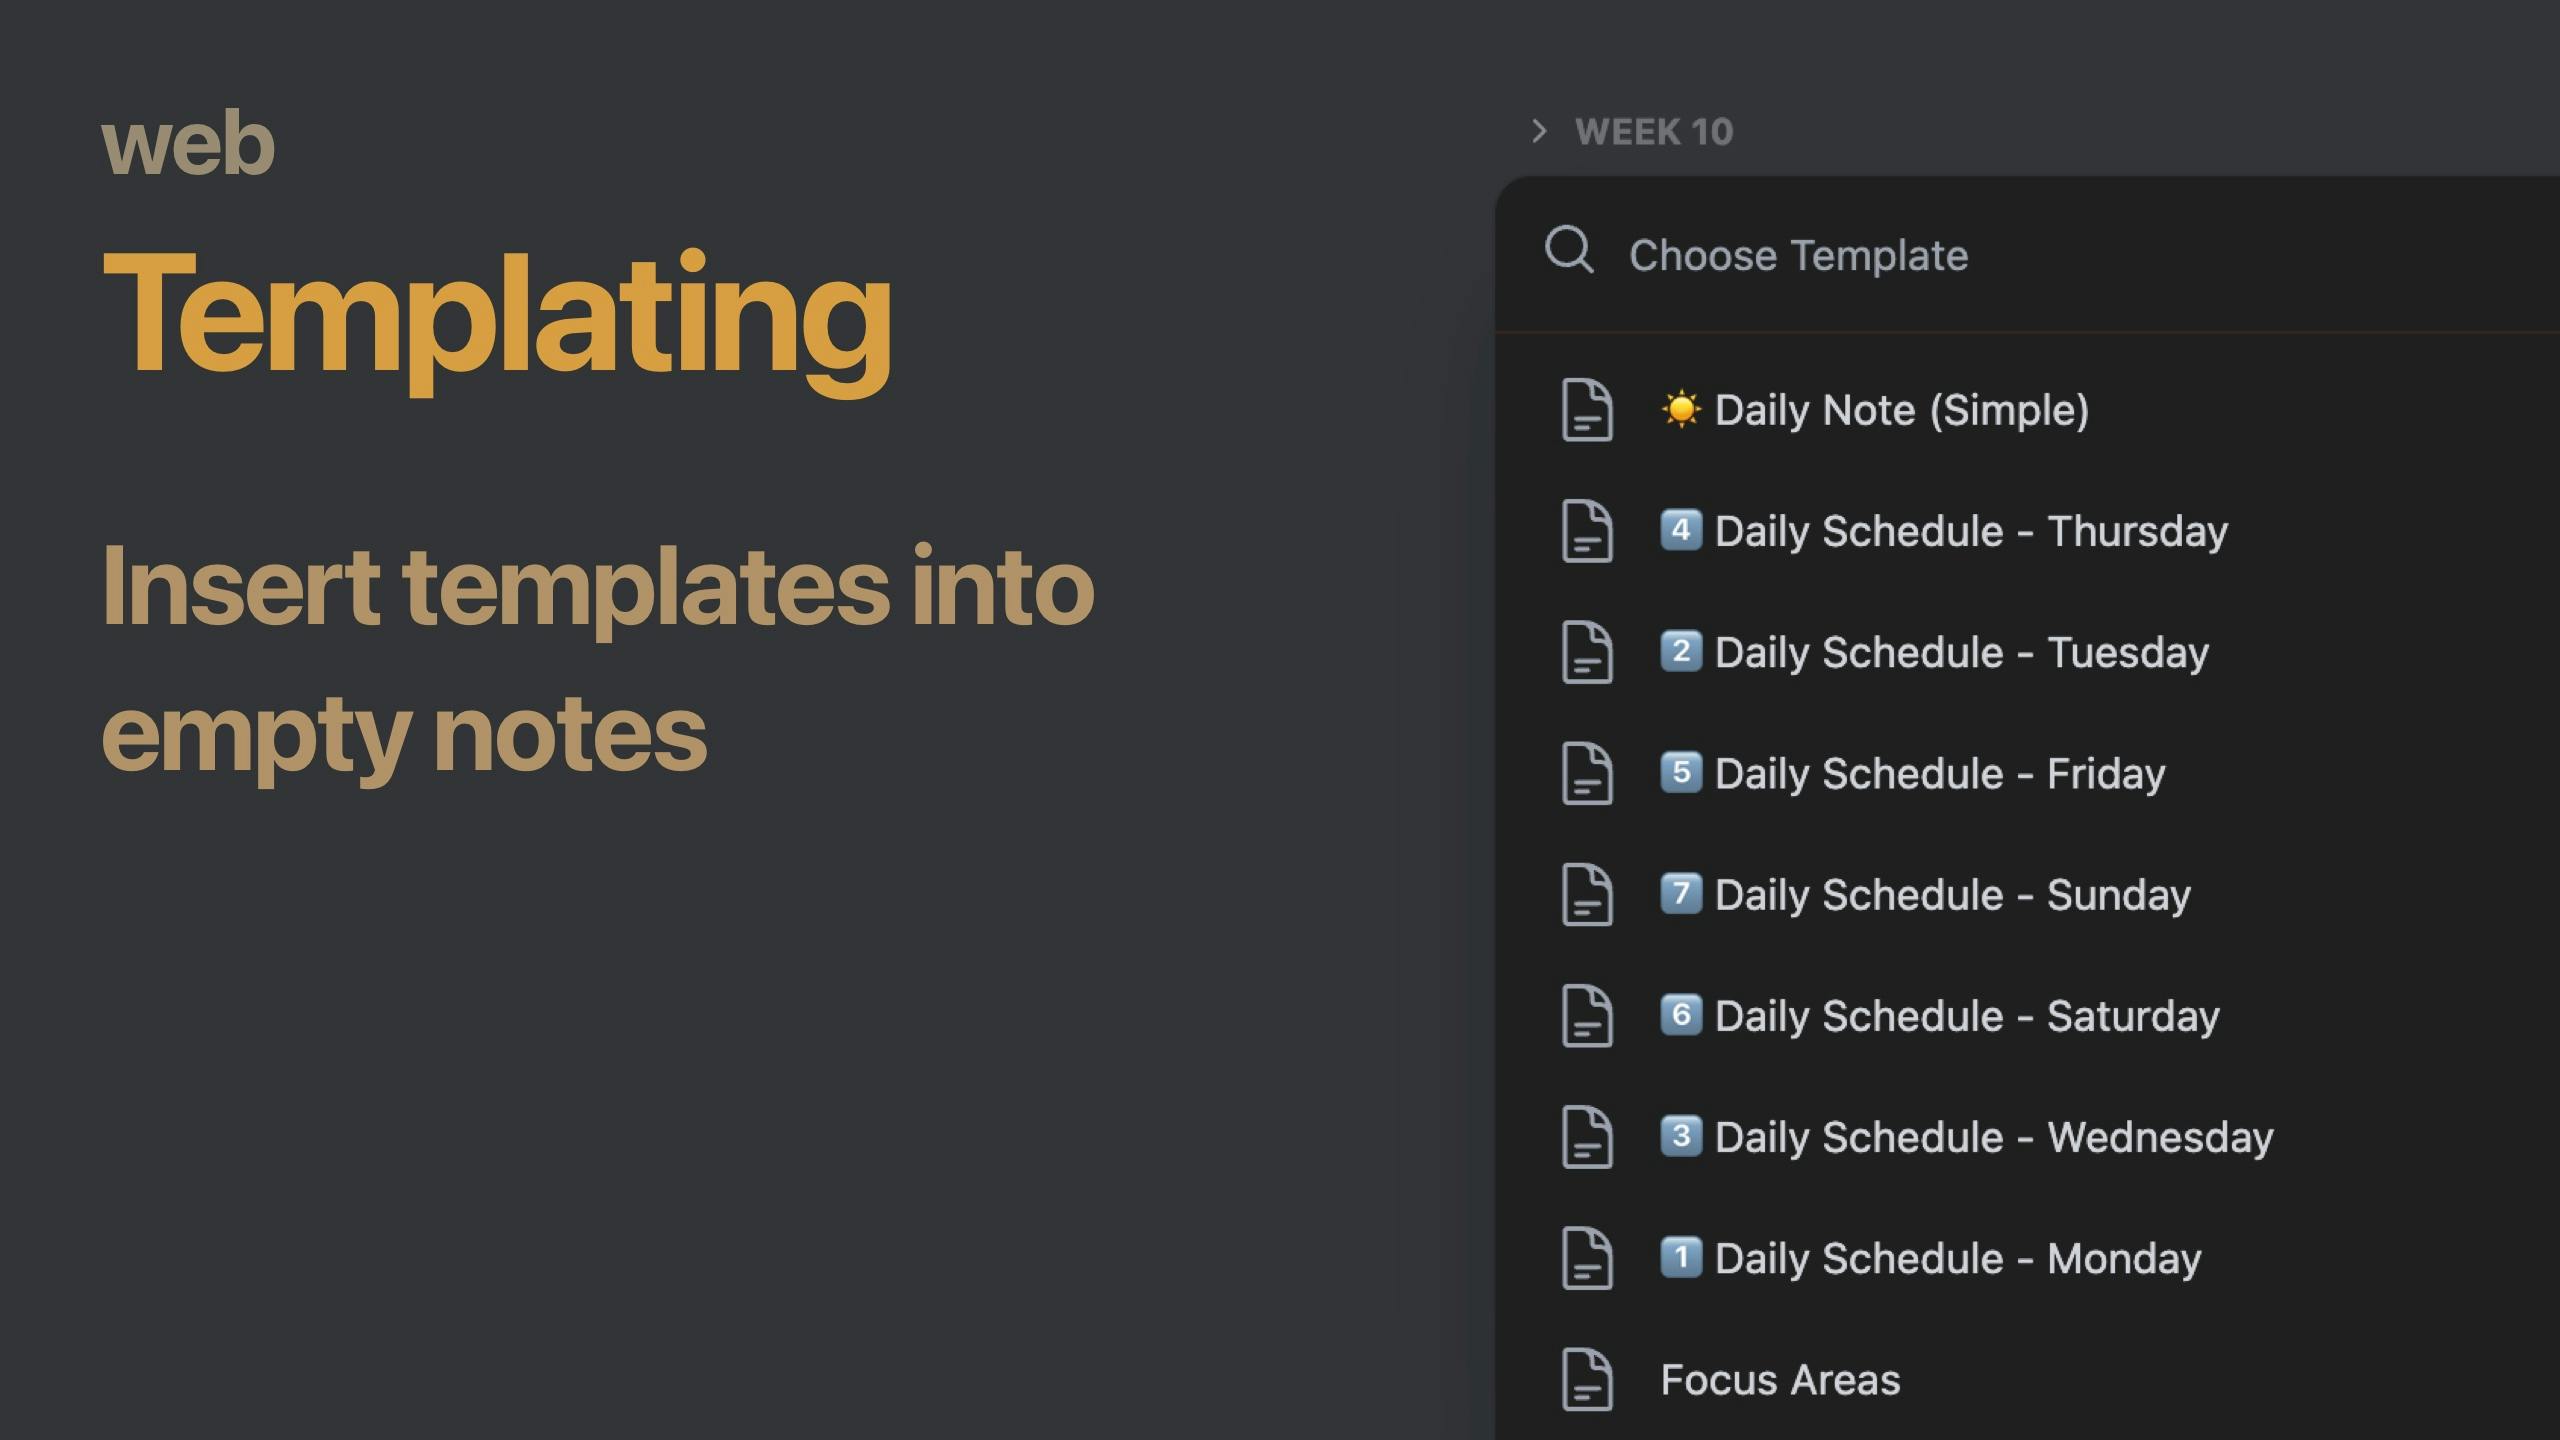Select the Daily Note (Simple) template
The image size is (2560, 1440).
pyautogui.click(x=1901, y=410)
